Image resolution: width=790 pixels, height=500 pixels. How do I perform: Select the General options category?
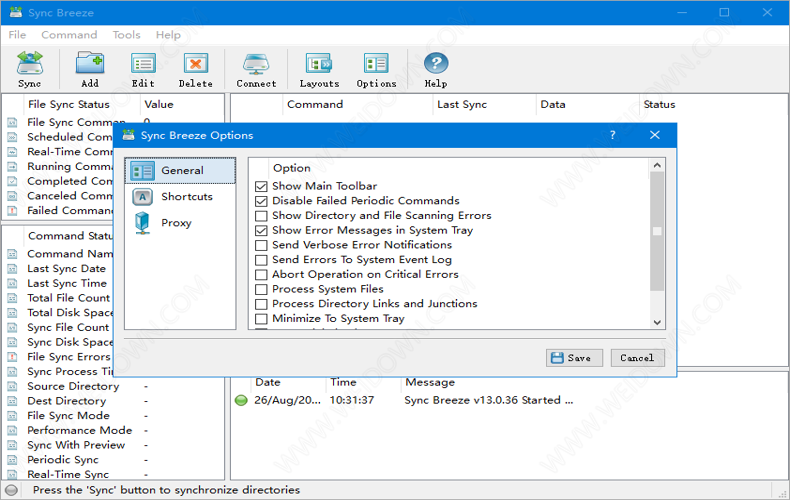[x=180, y=171]
